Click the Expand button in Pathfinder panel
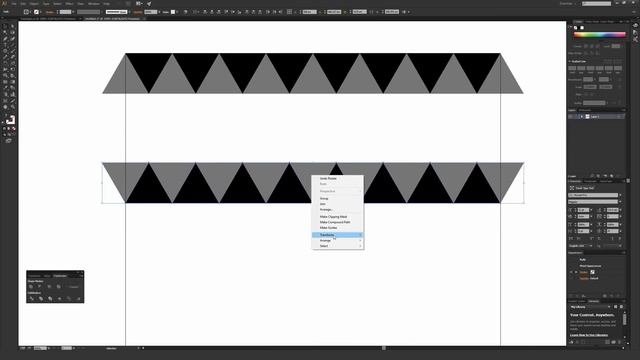640x360 pixels. point(74,287)
